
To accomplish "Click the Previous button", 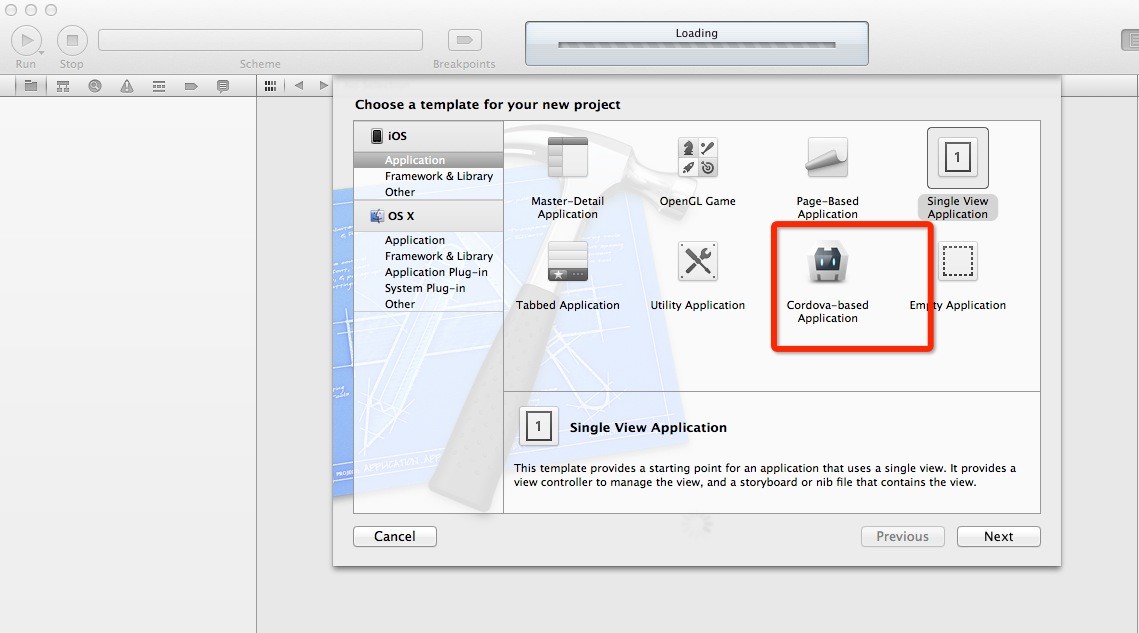I will tap(903, 536).
